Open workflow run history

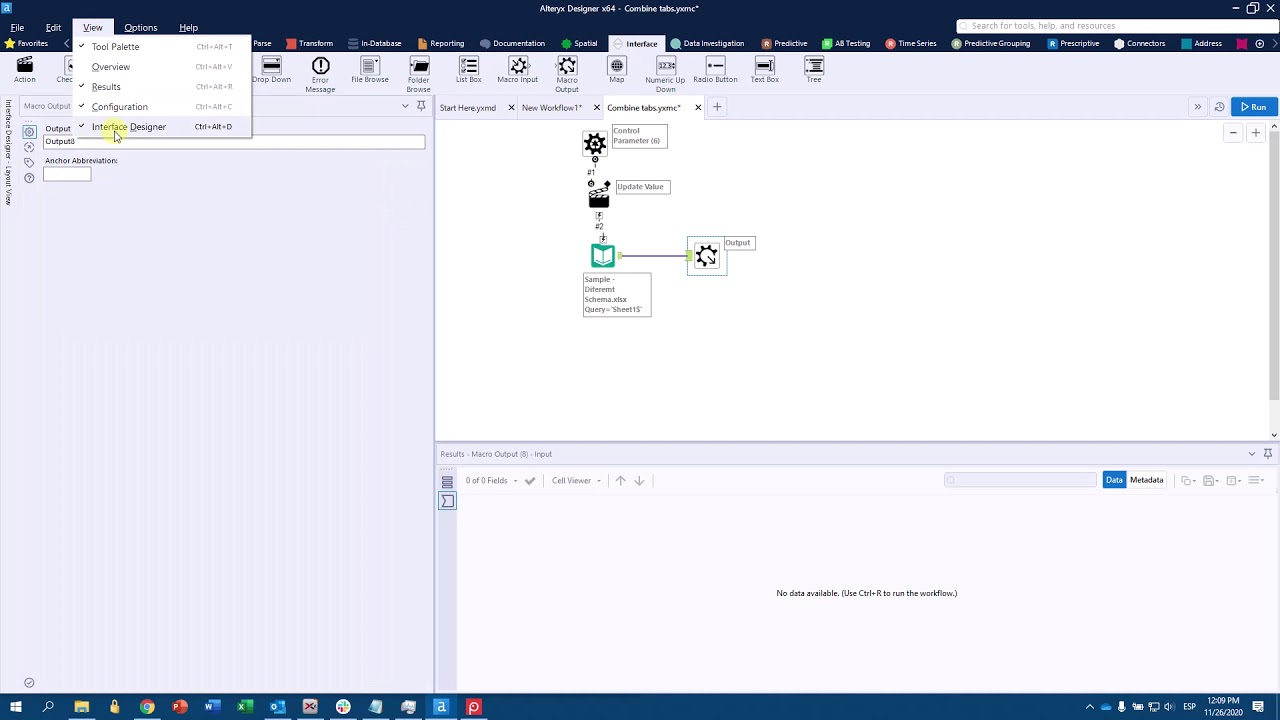(1219, 107)
